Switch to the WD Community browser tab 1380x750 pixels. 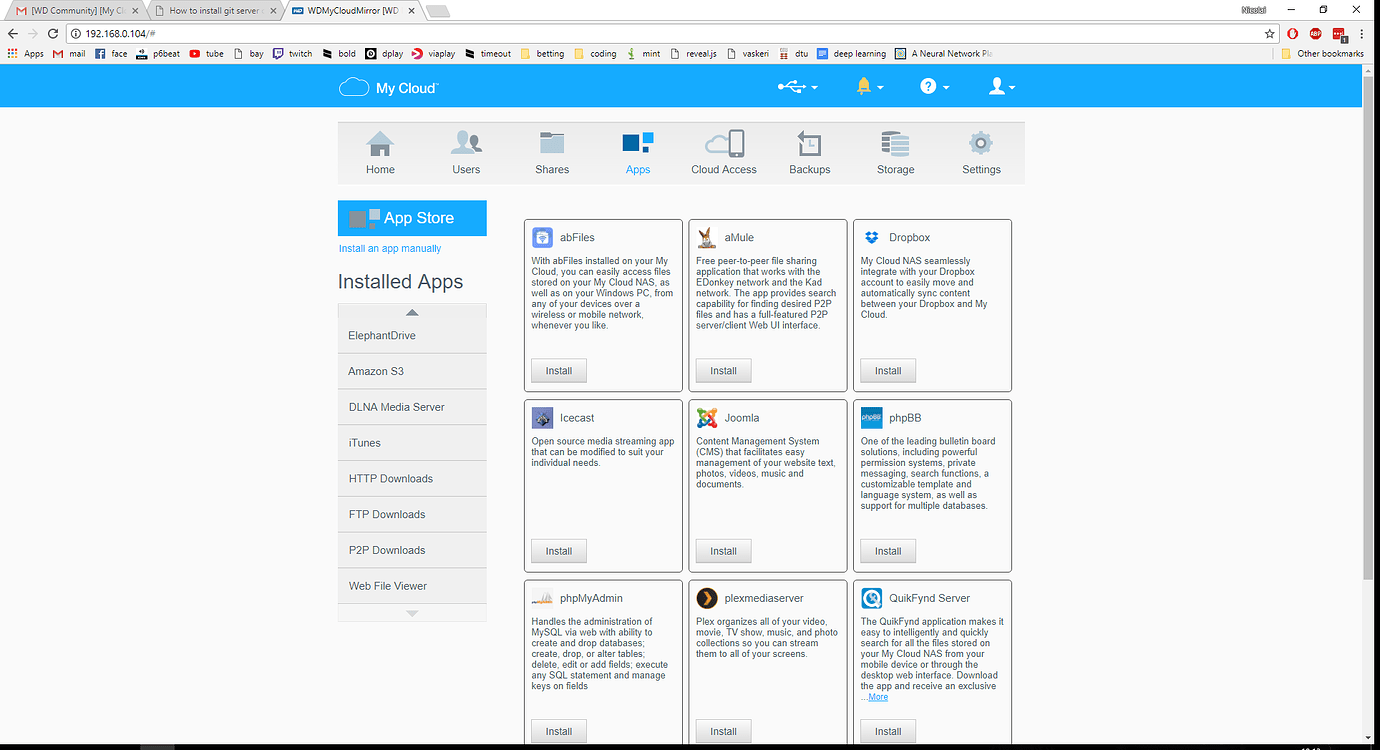(75, 10)
